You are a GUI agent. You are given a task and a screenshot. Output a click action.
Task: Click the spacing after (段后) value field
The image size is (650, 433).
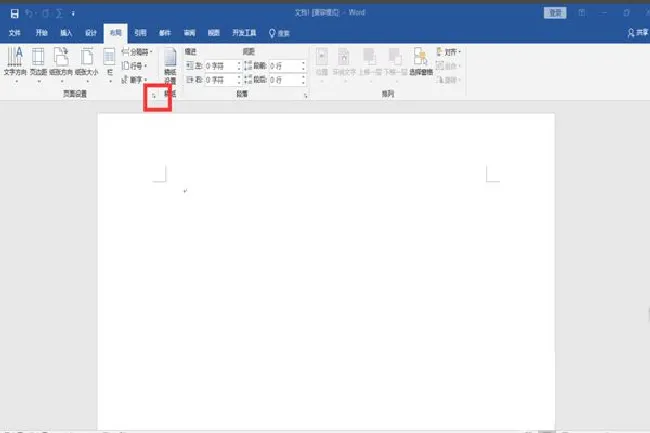[x=285, y=80]
